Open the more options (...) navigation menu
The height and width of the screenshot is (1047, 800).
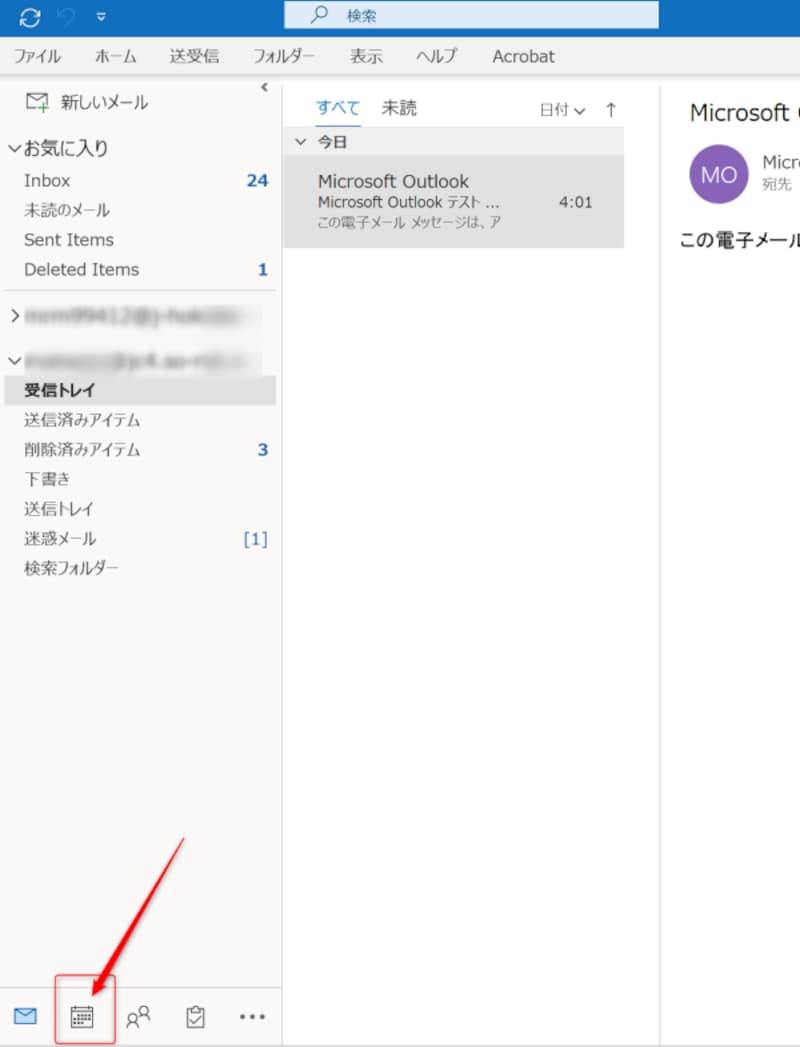tap(252, 1015)
